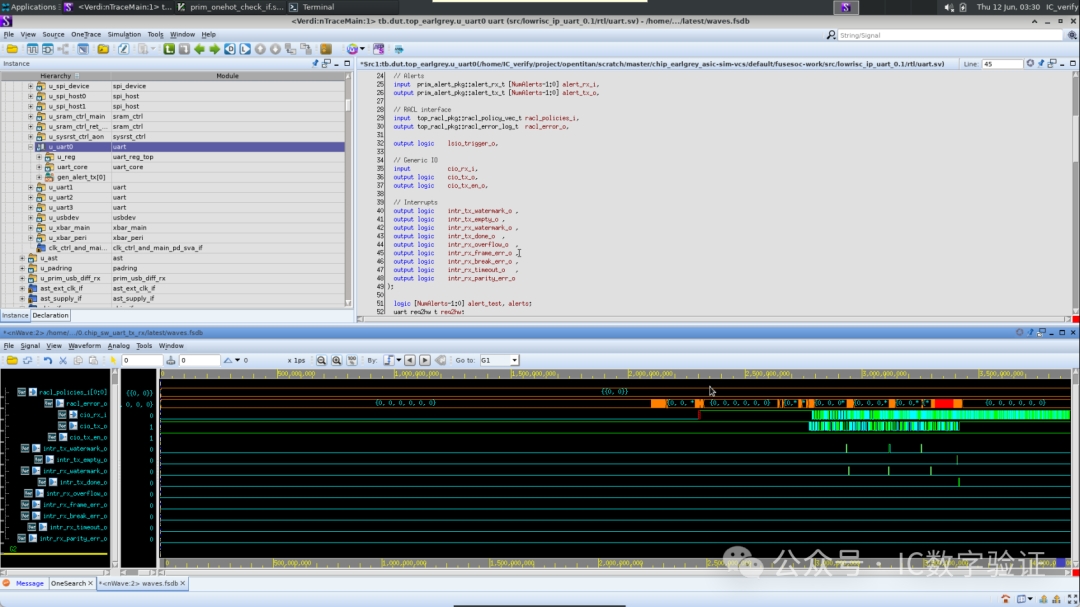Click the cut (scissors) icon in nWave toolbar
1080x607 pixels.
[62, 360]
